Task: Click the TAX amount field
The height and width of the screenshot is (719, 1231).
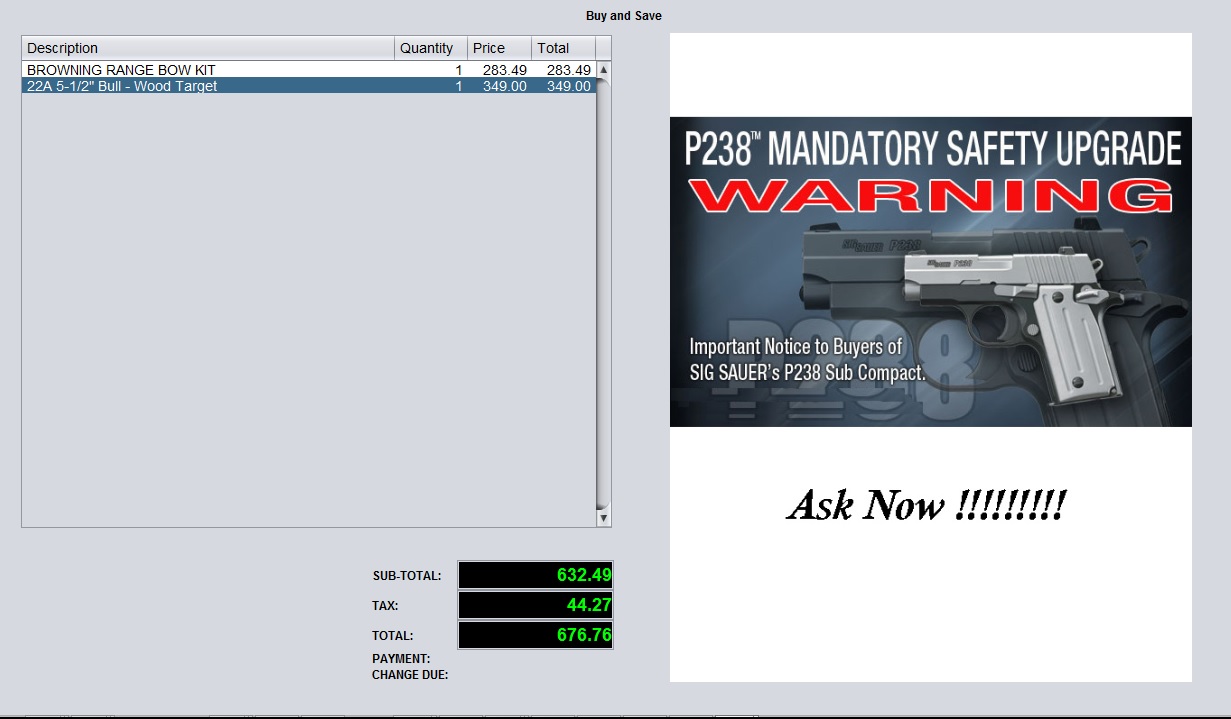Action: 535,605
